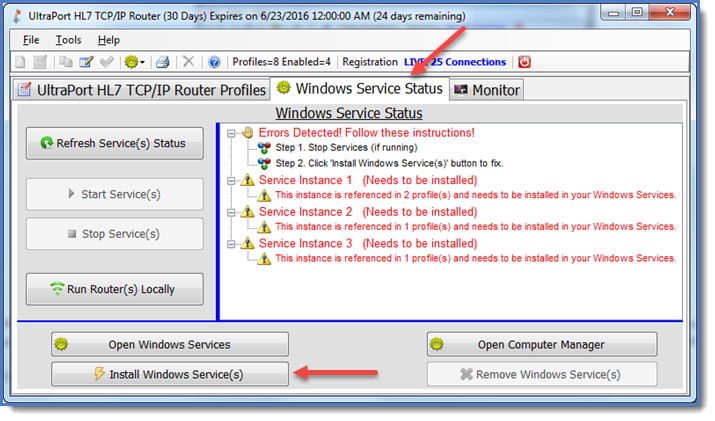715x421 pixels.
Task: Click the wifi signal icon on Run Router(s)
Action: (57, 289)
